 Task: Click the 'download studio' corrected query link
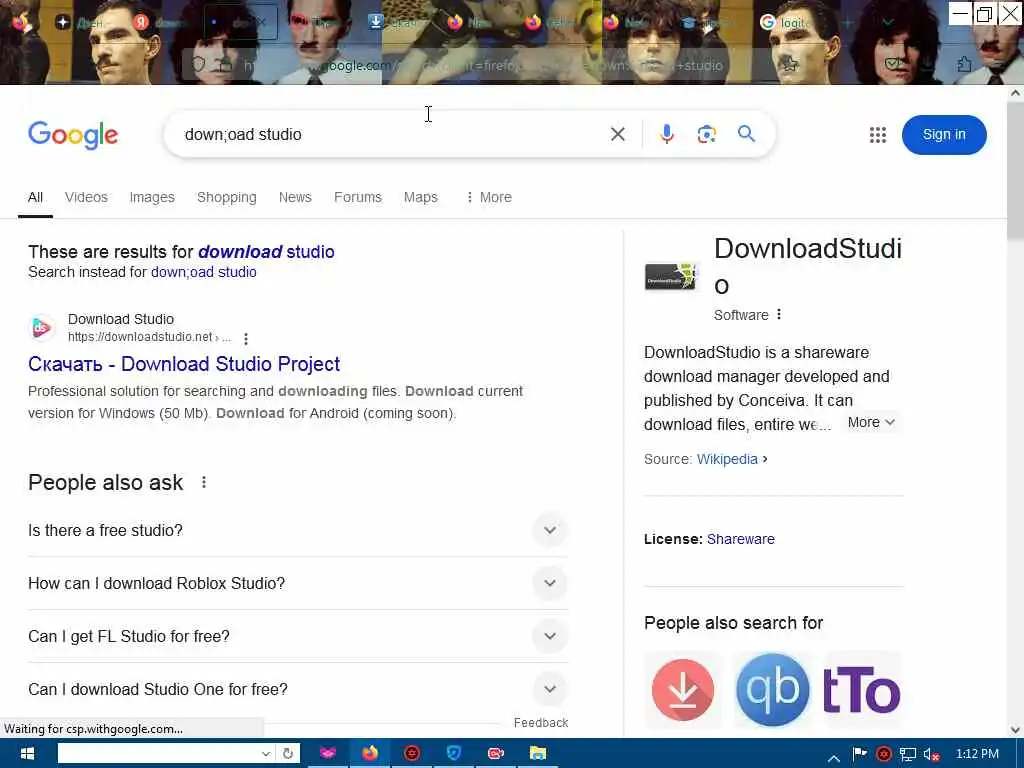[266, 251]
